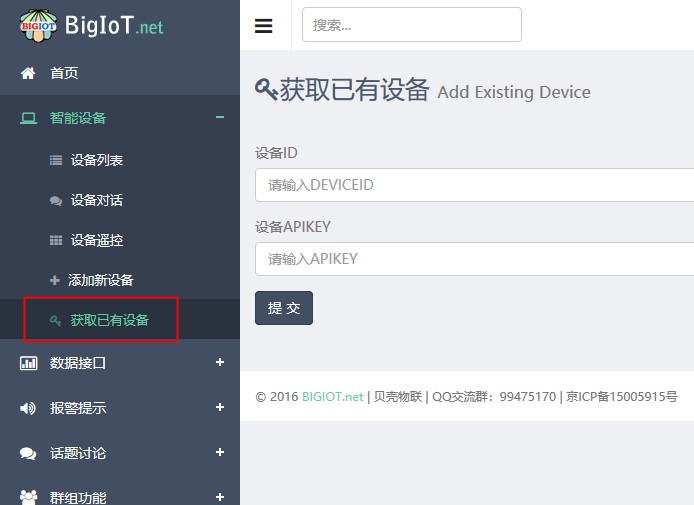The width and height of the screenshot is (694, 505).
Task: Click the home icon beside 首页
Action: pos(28,73)
